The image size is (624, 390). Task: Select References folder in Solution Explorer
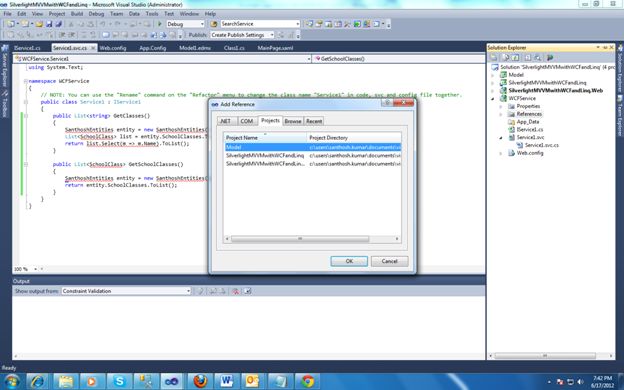(x=528, y=114)
